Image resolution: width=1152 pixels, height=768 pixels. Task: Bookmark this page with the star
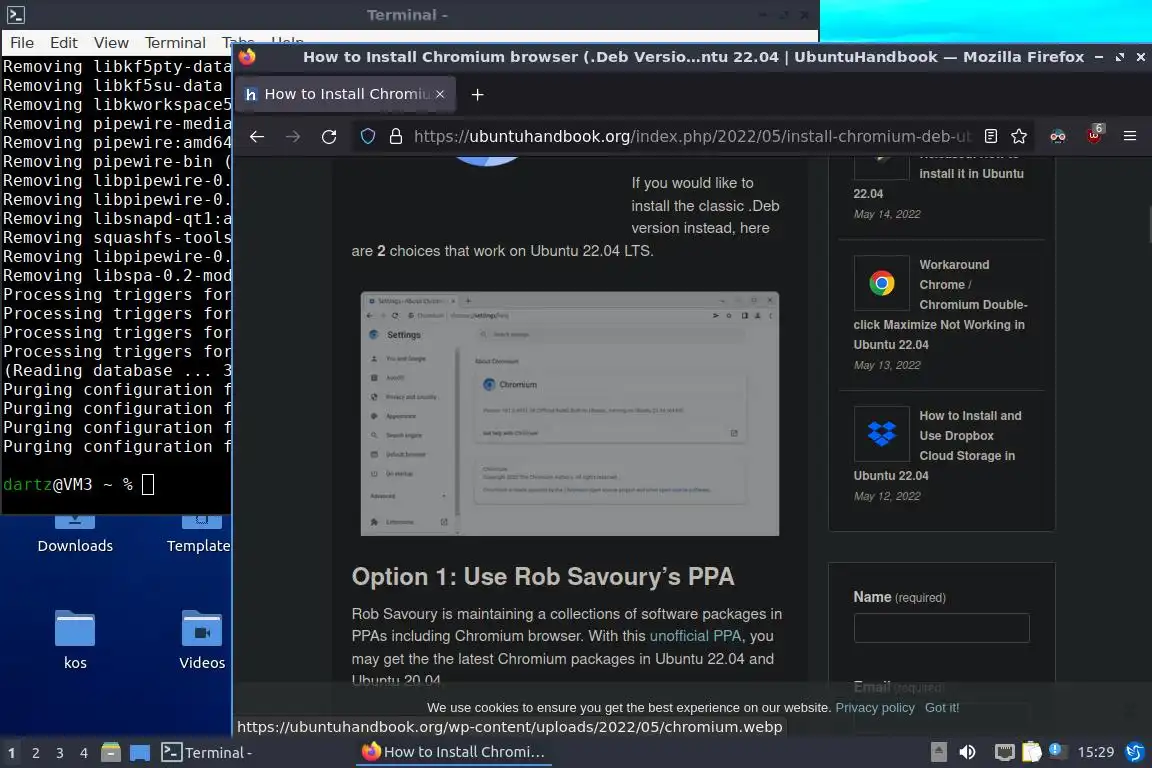pos(1019,137)
